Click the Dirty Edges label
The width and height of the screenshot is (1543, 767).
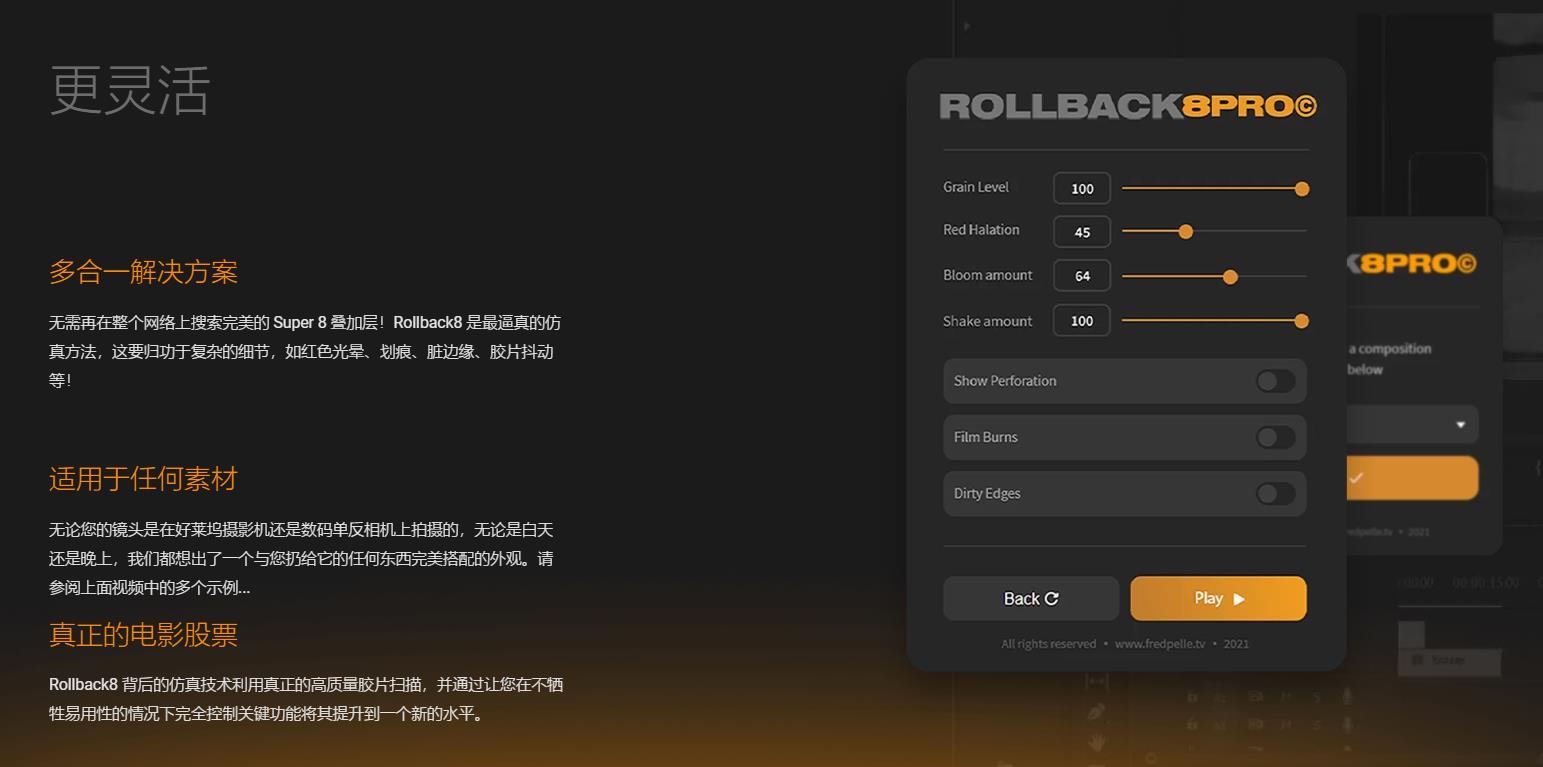987,494
